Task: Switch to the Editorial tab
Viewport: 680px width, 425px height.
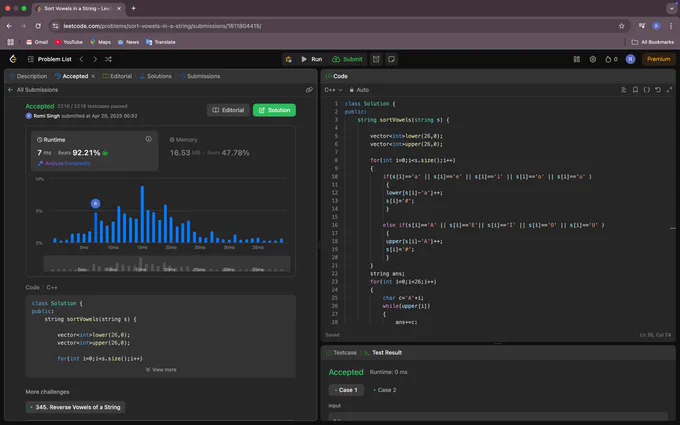Action: point(117,76)
